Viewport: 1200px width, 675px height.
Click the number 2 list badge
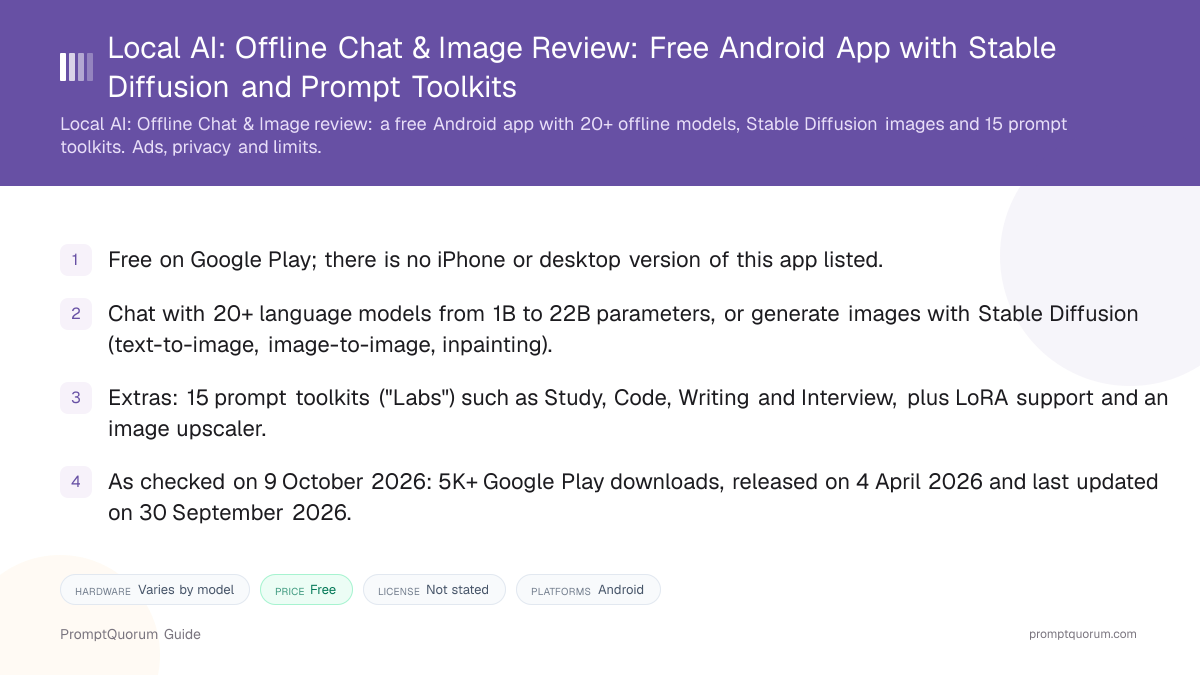tap(76, 314)
